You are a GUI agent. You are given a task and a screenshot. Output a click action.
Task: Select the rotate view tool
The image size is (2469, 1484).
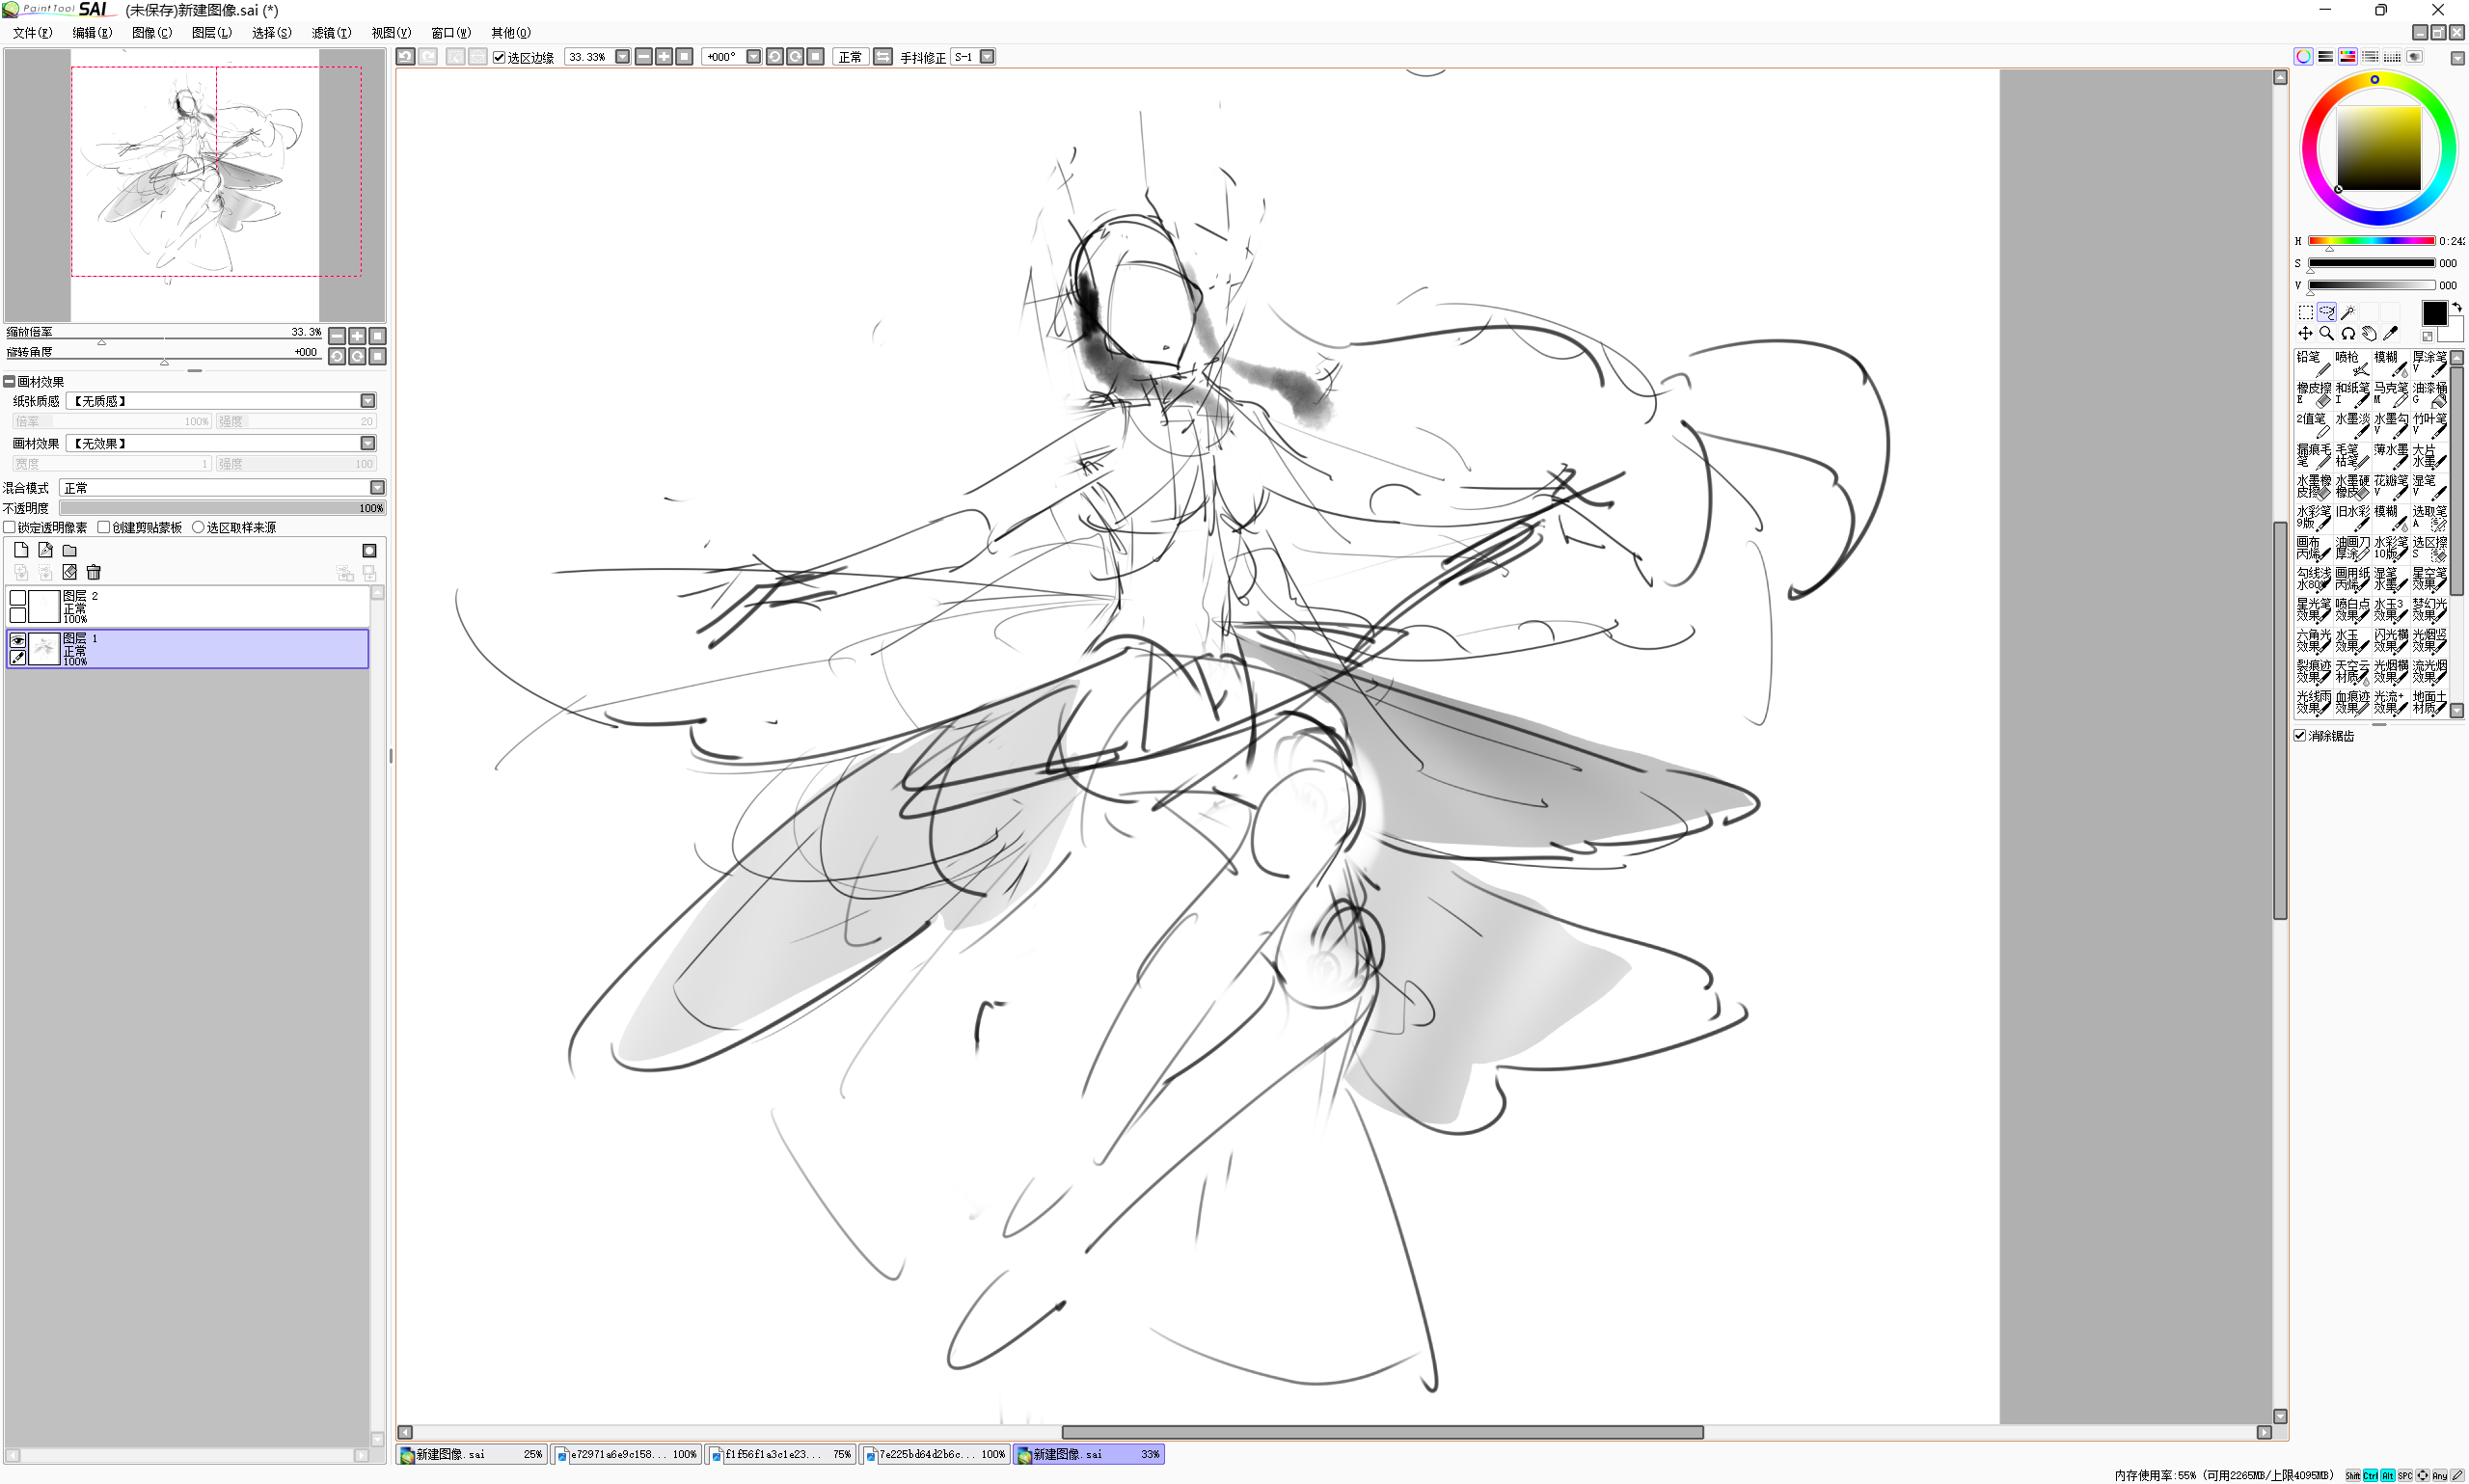click(2348, 334)
